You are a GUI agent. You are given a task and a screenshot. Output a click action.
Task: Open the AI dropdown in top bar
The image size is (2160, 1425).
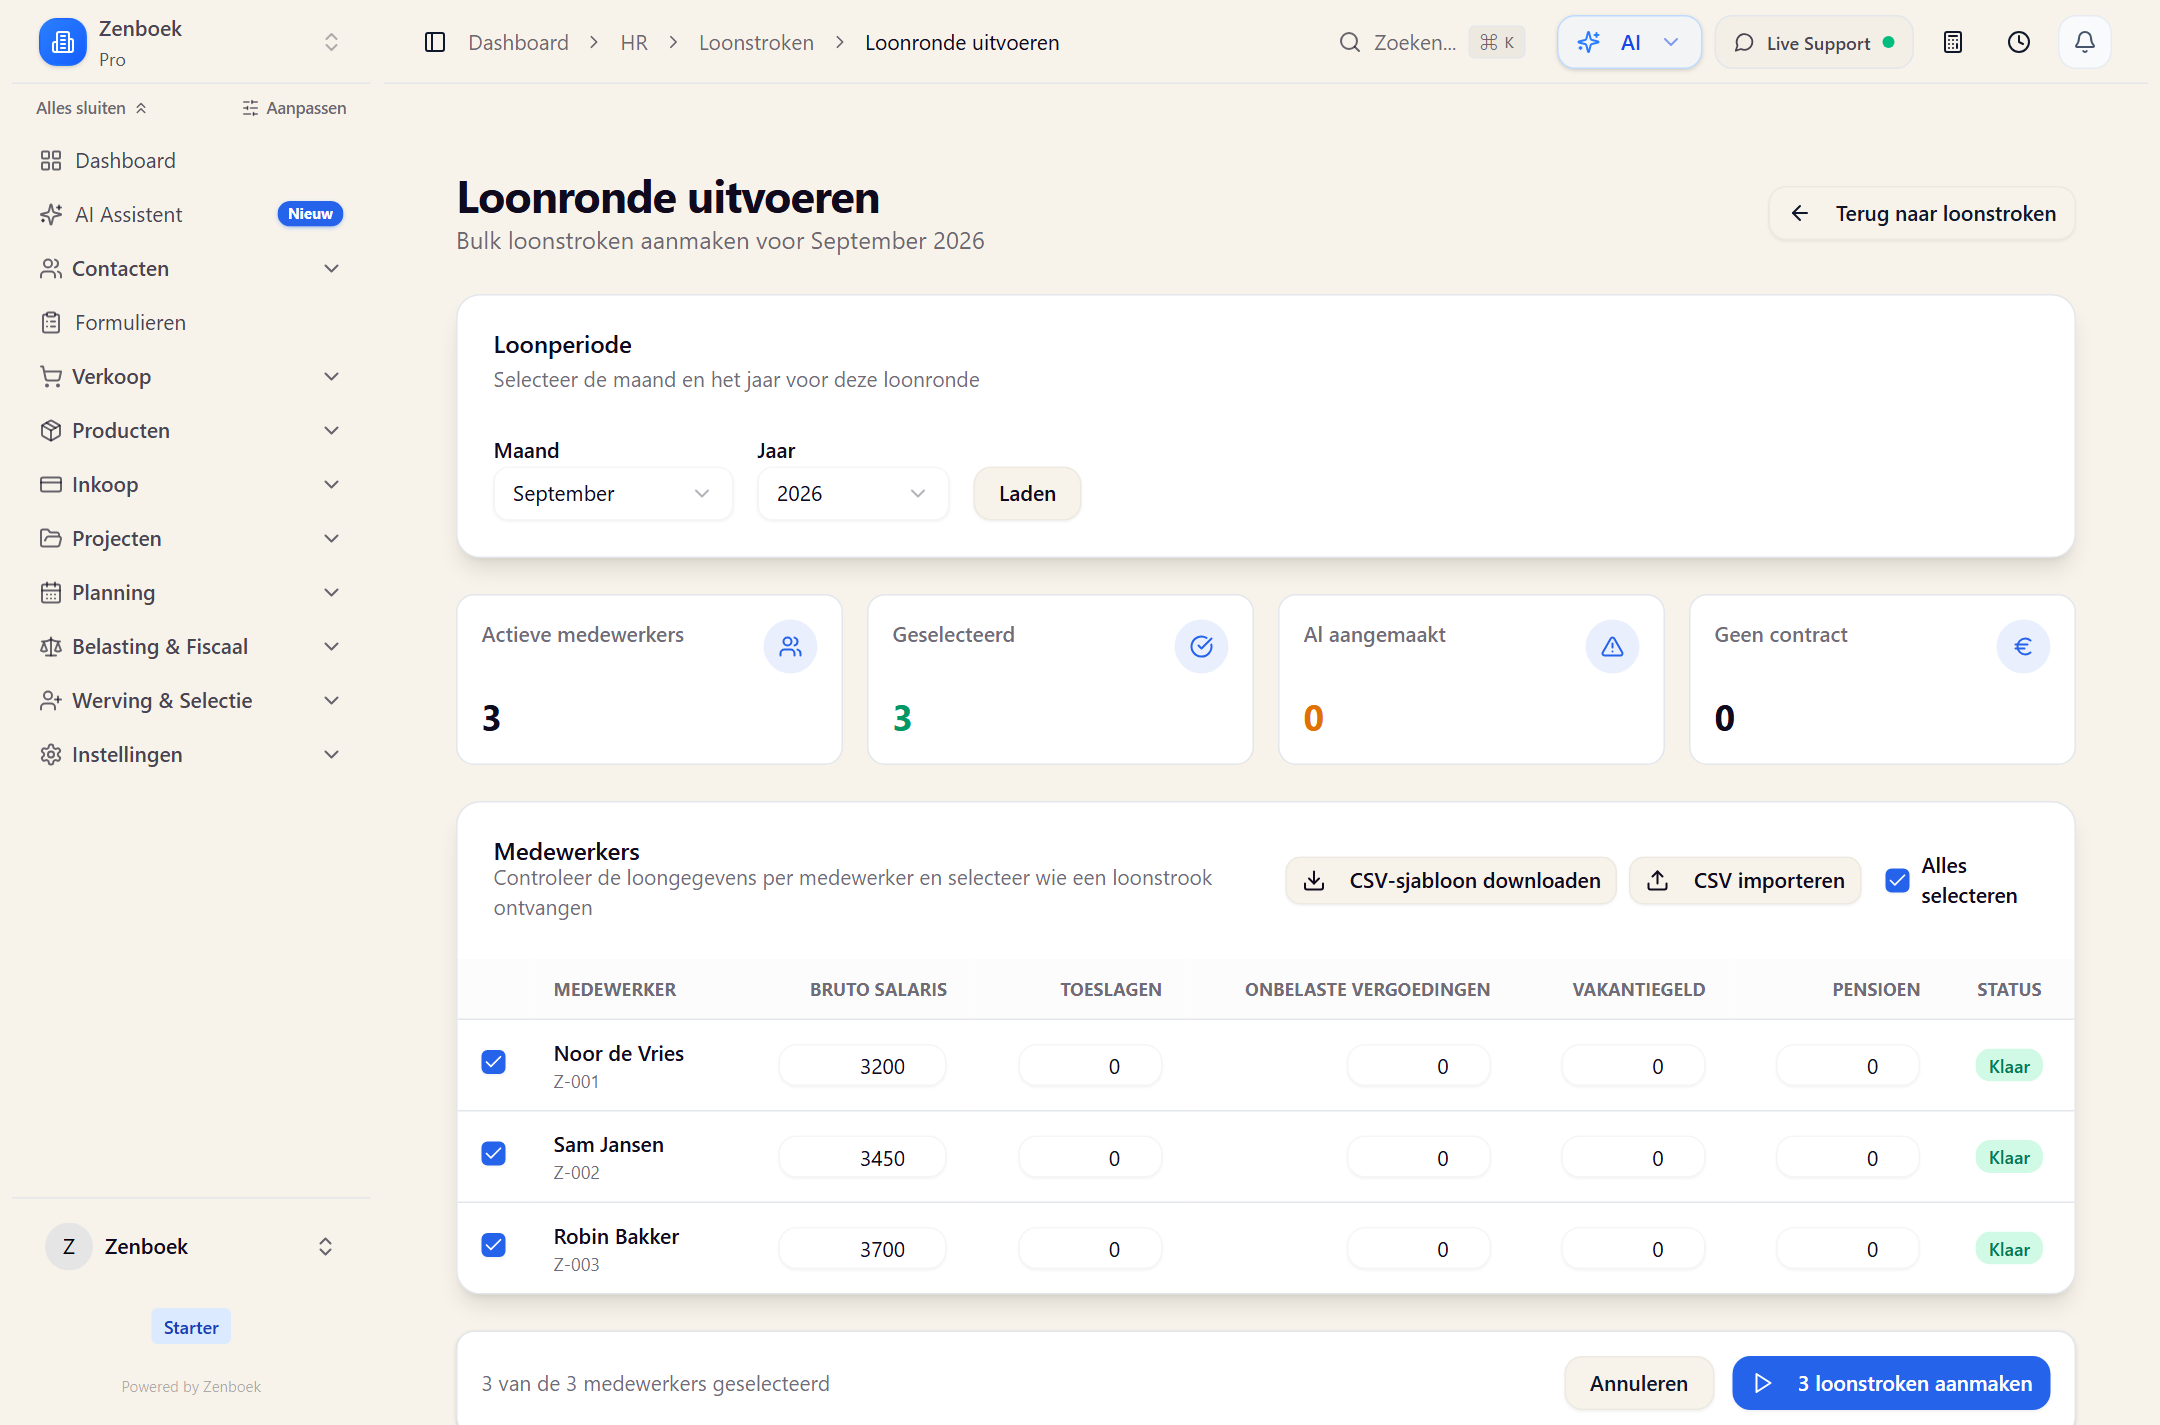[1629, 42]
